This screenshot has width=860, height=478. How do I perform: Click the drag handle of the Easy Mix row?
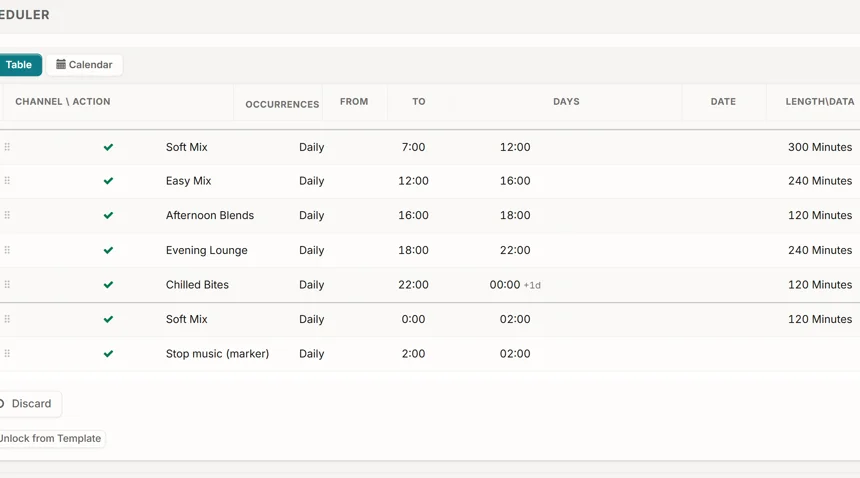7,180
